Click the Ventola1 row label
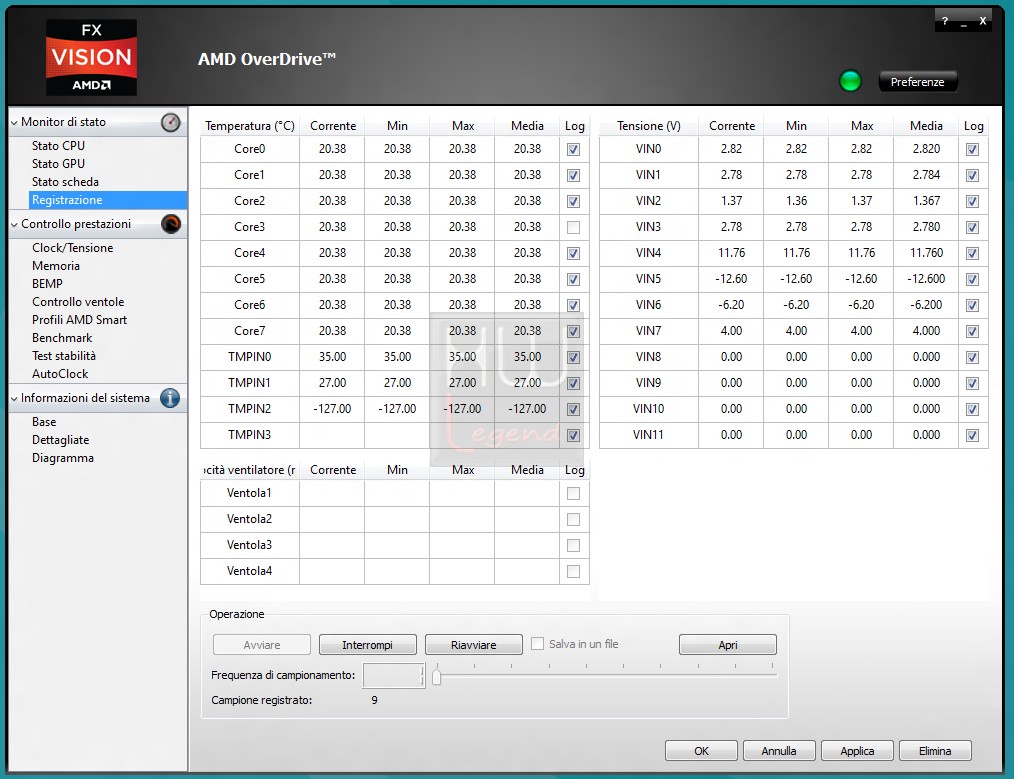Image resolution: width=1014 pixels, height=779 pixels. [249, 493]
